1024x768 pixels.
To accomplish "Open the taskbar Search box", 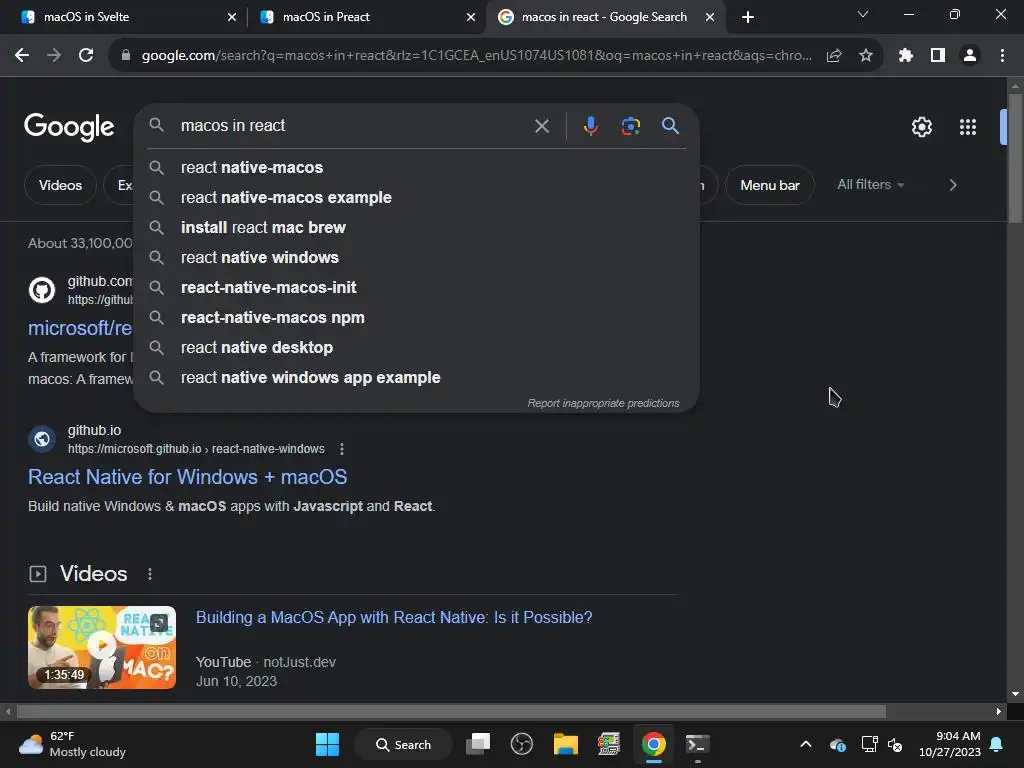I will point(403,744).
